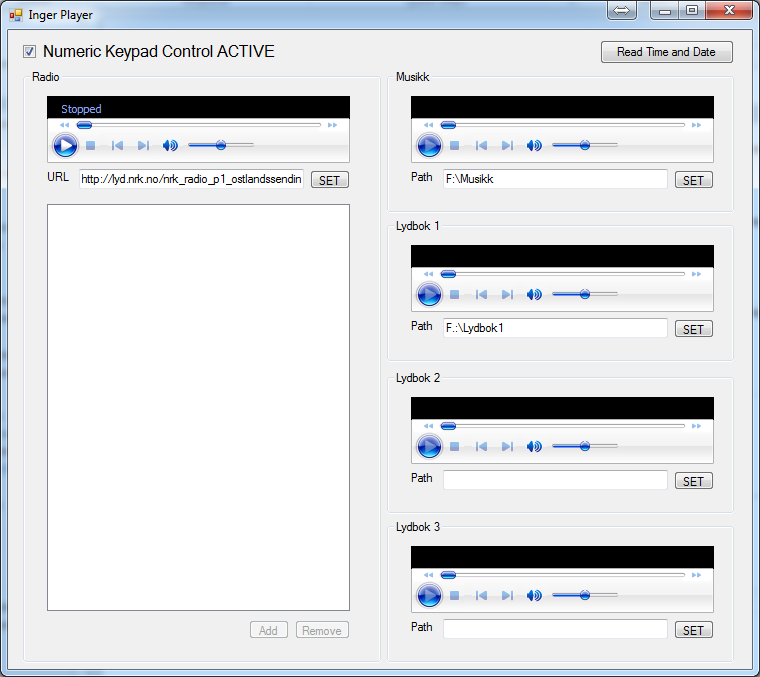Click the Inger Player title bar icon

click(x=16, y=15)
